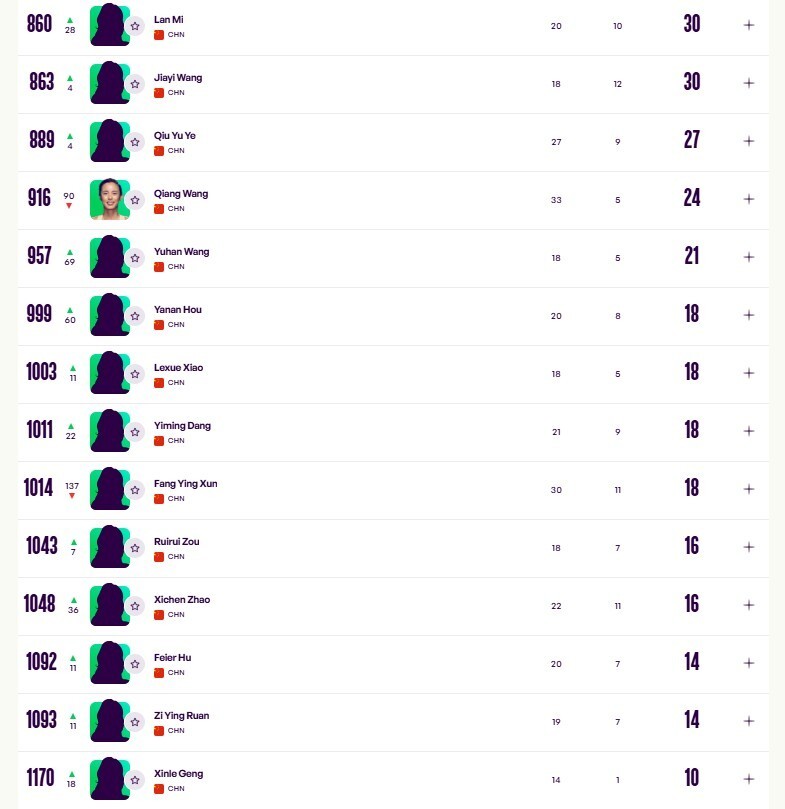The height and width of the screenshot is (809, 785).
Task: Open Yanan Hou's profile name link
Action: [178, 310]
